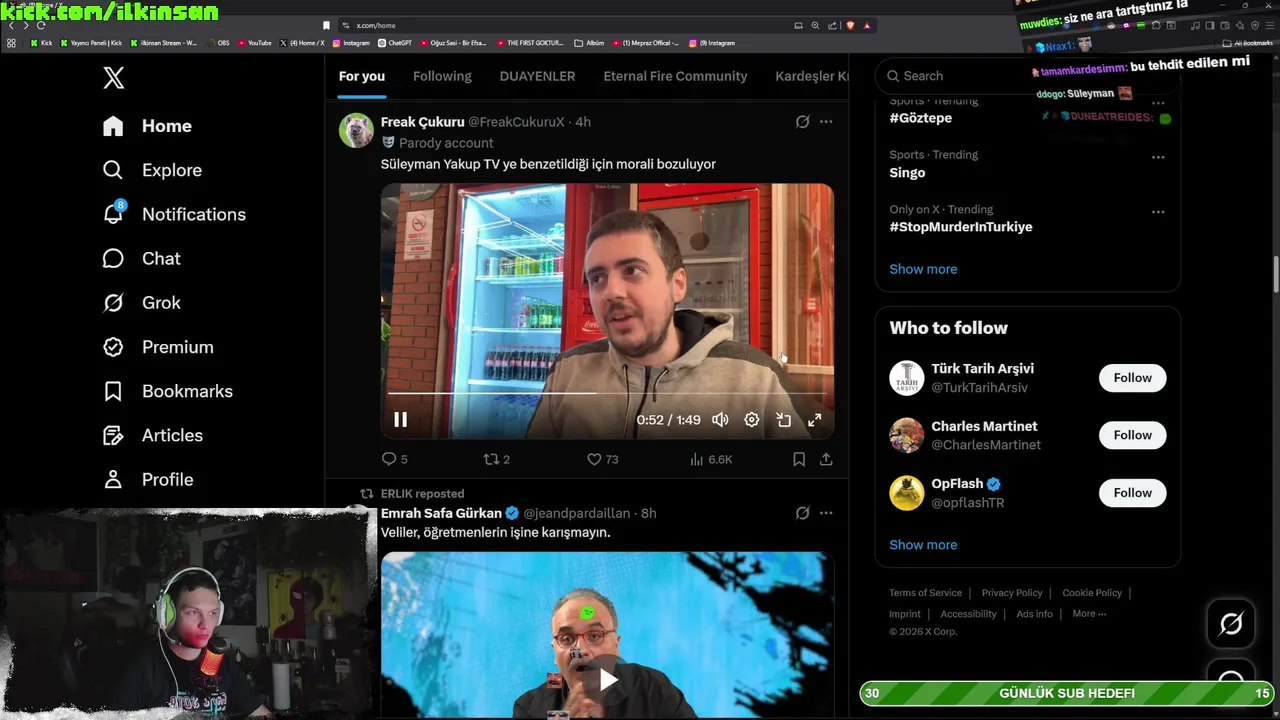This screenshot has width=1280, height=720.
Task: Open the #Göztepe trend
Action: (920, 118)
